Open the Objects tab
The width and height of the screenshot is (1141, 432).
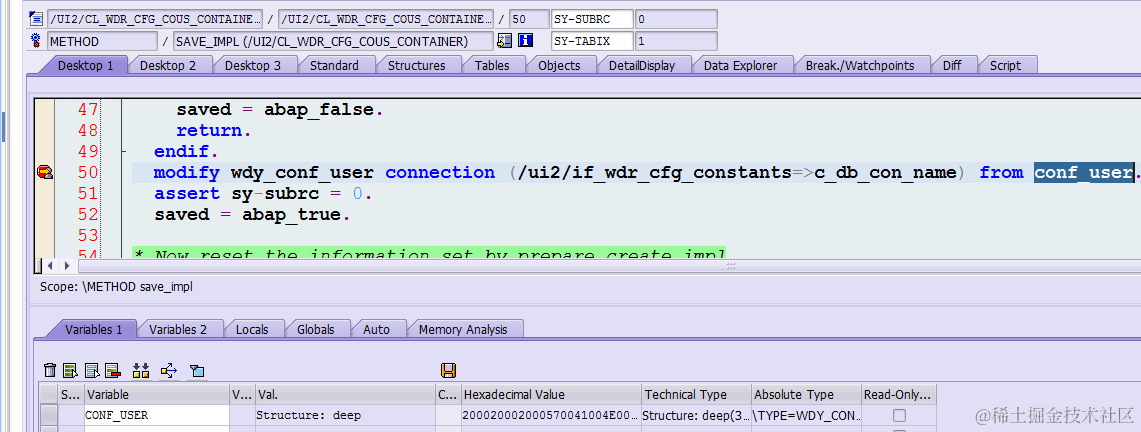(559, 65)
